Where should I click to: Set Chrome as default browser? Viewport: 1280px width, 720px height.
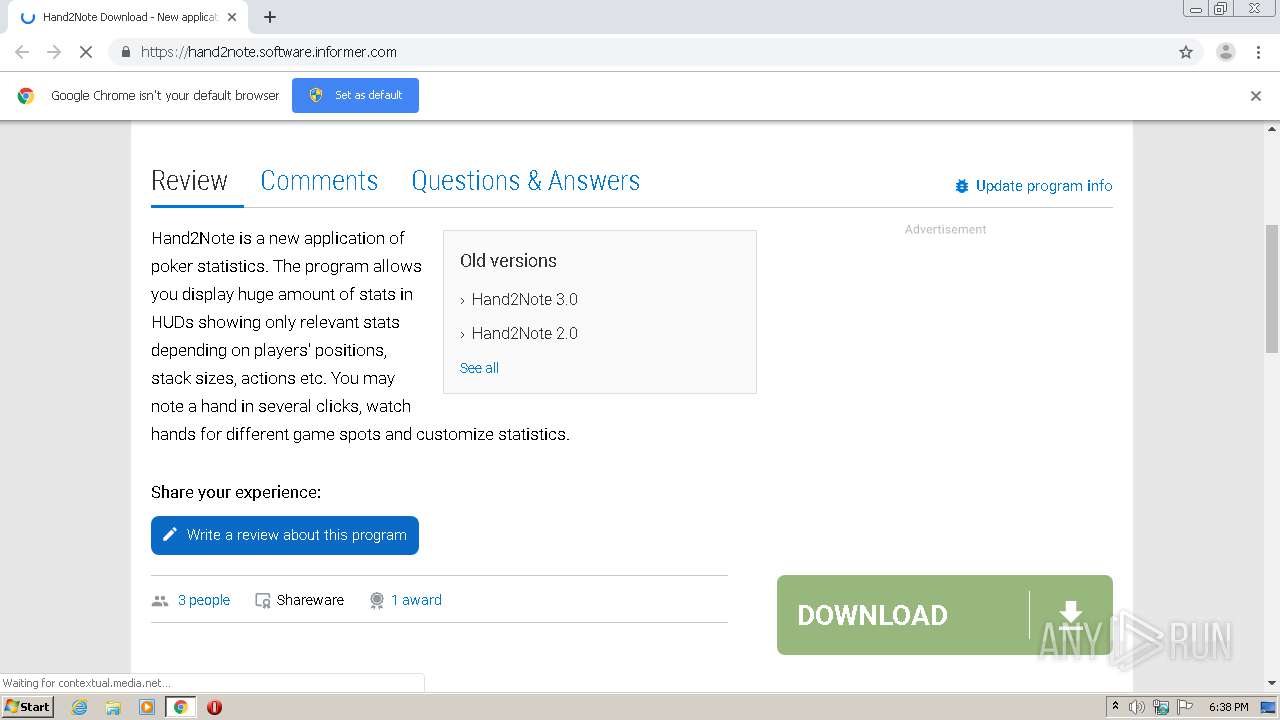(x=355, y=95)
